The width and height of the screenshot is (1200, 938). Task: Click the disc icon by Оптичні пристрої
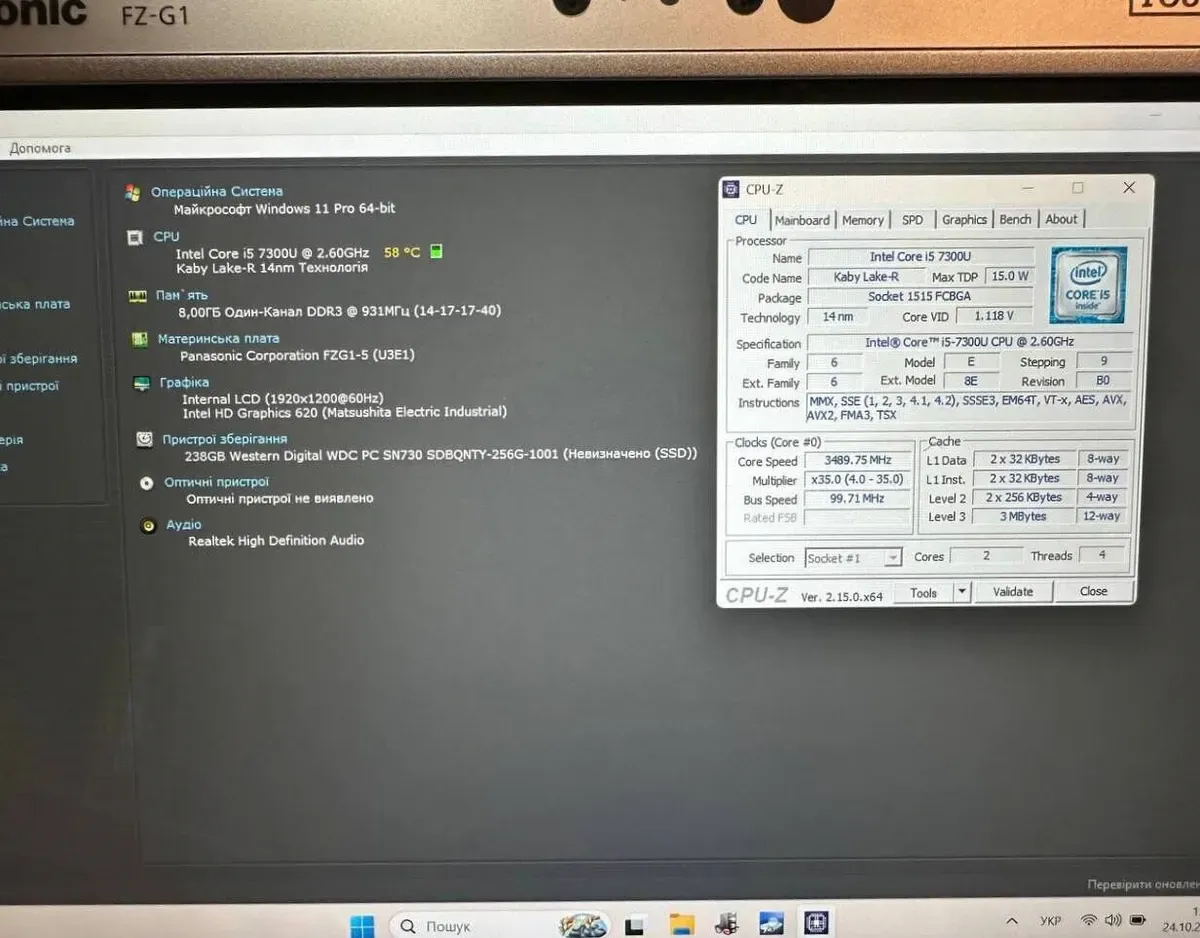pyautogui.click(x=146, y=483)
